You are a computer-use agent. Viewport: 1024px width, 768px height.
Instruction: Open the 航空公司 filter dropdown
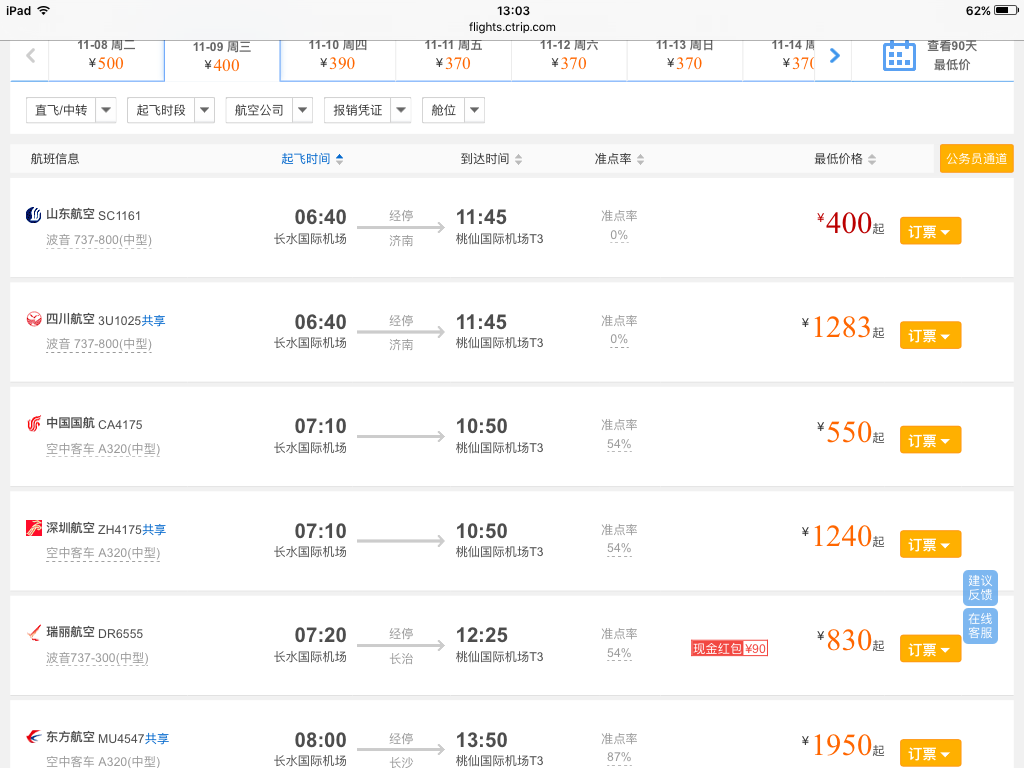click(x=269, y=110)
